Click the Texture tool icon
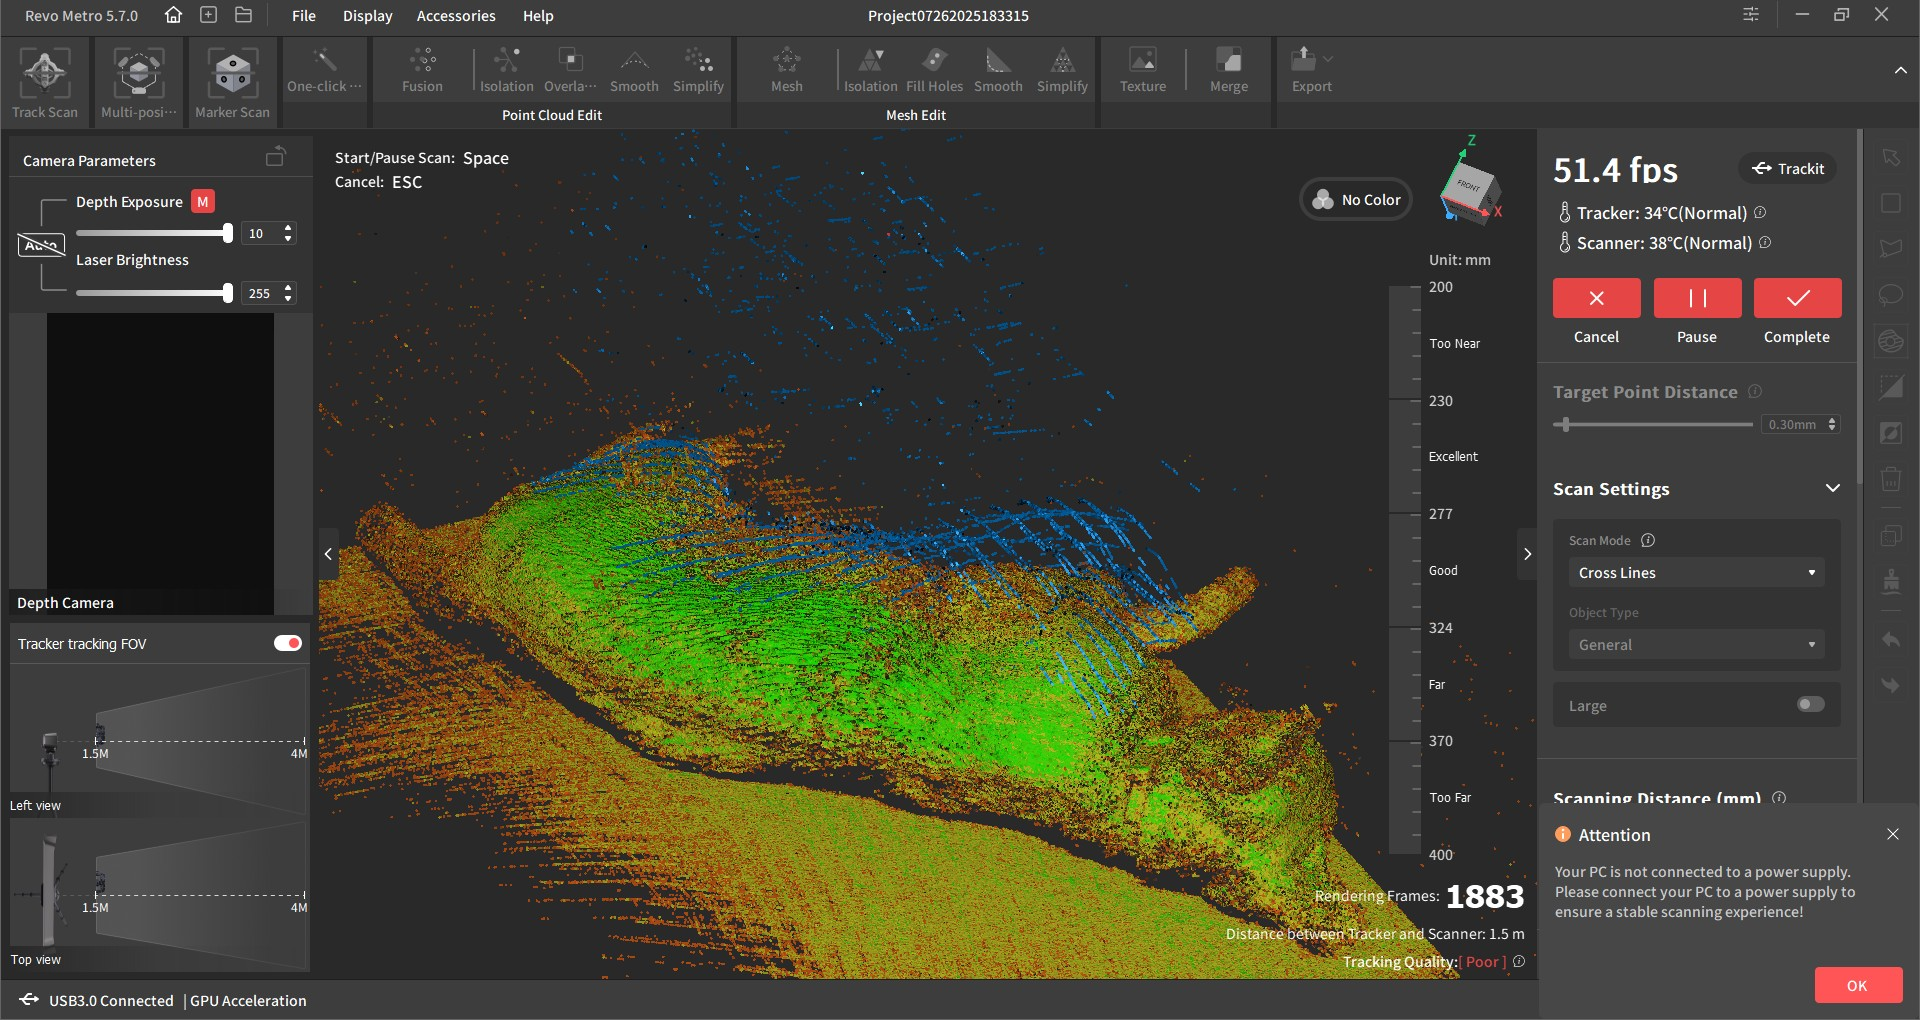Screen dimensions: 1920x1020 (x=1142, y=71)
